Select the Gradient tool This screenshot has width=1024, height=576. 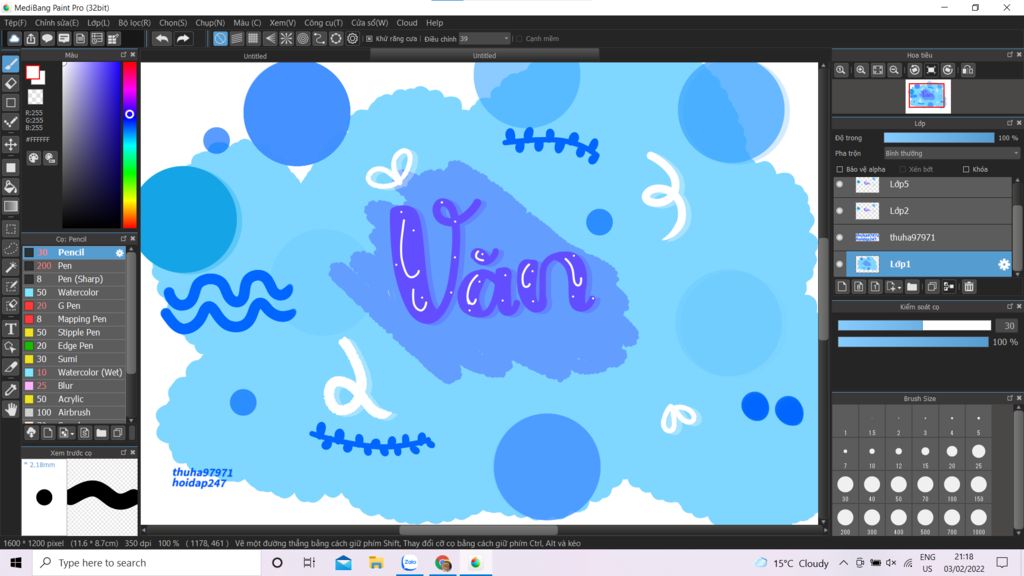point(10,206)
